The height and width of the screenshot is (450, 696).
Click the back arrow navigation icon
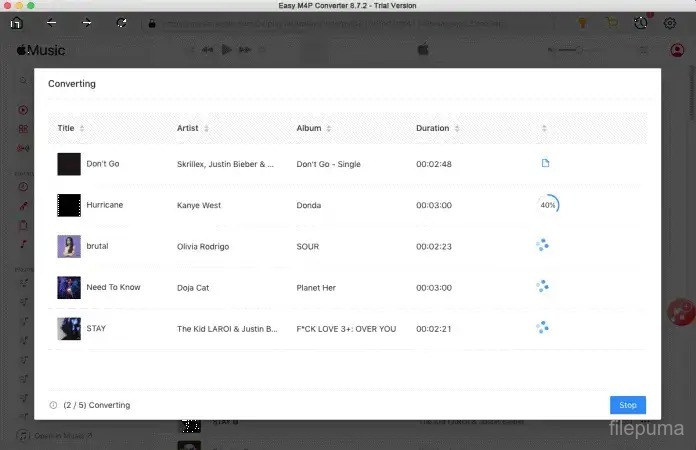(x=51, y=22)
